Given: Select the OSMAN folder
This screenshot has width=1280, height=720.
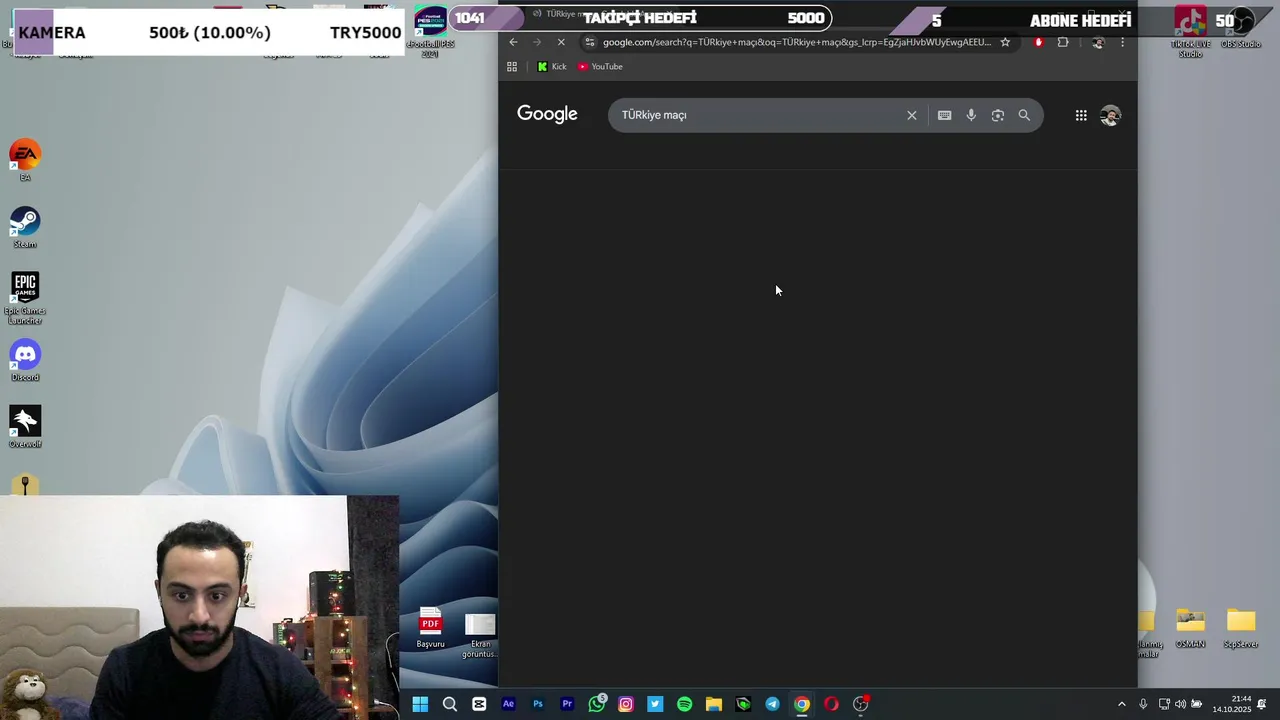Looking at the screenshot, I should (x=1190, y=628).
